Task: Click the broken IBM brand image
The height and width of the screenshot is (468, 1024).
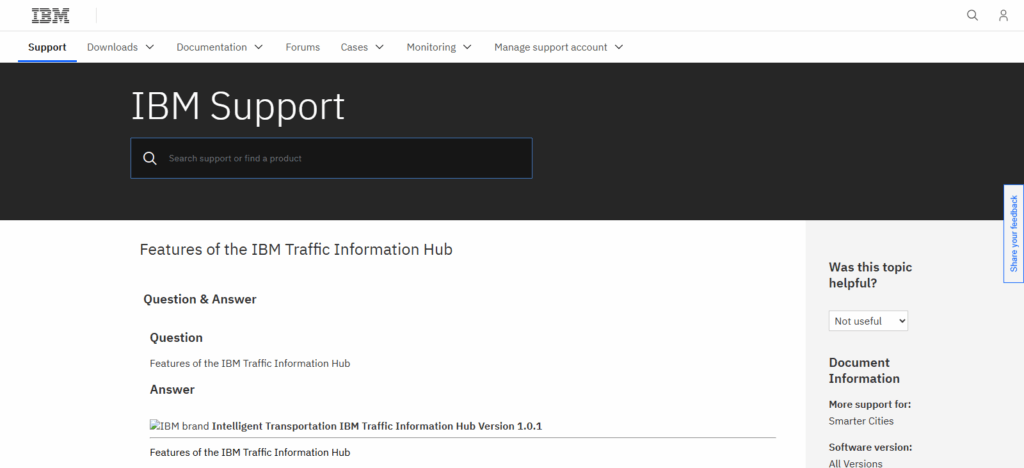Action: (x=179, y=426)
